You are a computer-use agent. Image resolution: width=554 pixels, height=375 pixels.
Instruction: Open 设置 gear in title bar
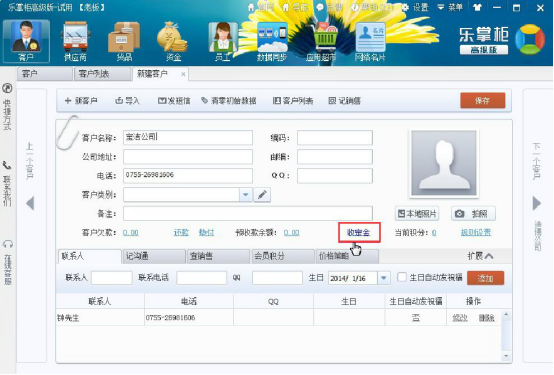tap(416, 7)
